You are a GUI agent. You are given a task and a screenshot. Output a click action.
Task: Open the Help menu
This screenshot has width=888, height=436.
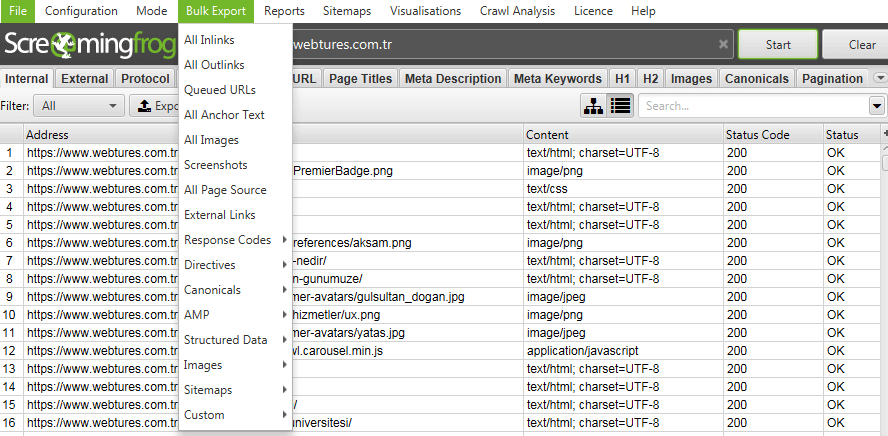click(643, 11)
